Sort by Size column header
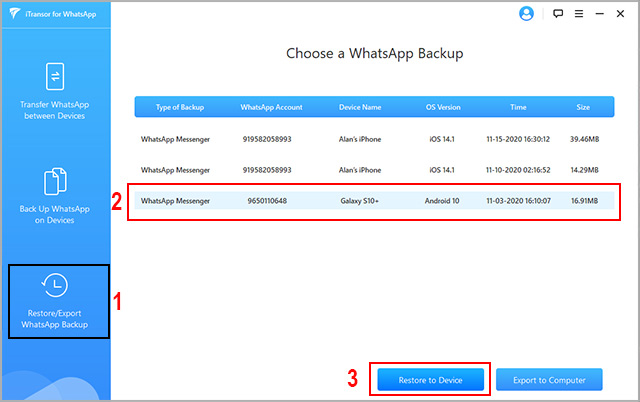Image resolution: width=640 pixels, height=402 pixels. tap(583, 107)
